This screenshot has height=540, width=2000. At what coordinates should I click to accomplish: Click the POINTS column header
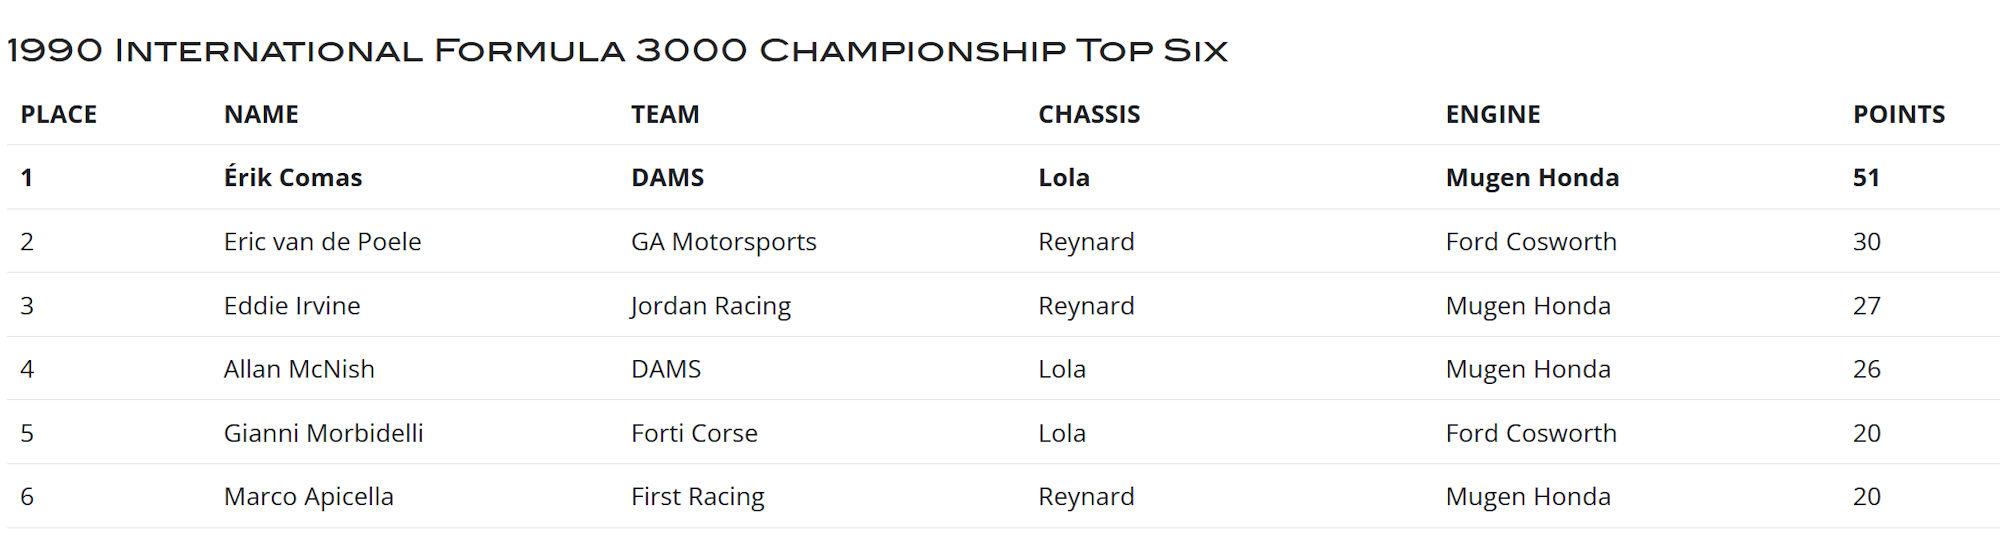click(x=1899, y=115)
